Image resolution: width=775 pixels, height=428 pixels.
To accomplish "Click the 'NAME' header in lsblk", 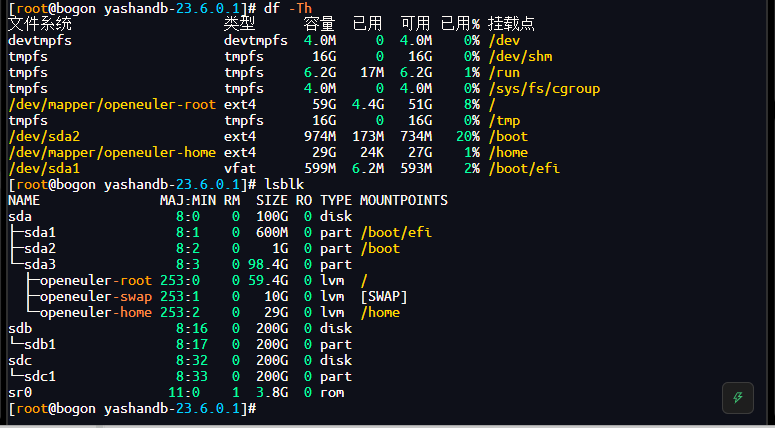I will pyautogui.click(x=24, y=200).
